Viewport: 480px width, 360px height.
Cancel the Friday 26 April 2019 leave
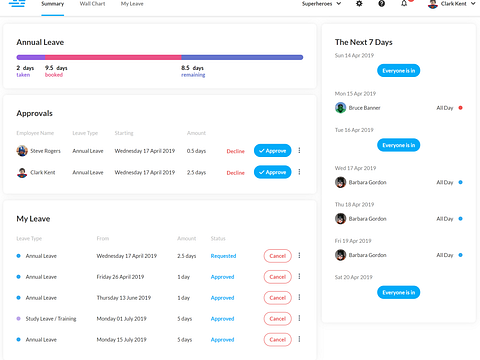pyautogui.click(x=278, y=277)
